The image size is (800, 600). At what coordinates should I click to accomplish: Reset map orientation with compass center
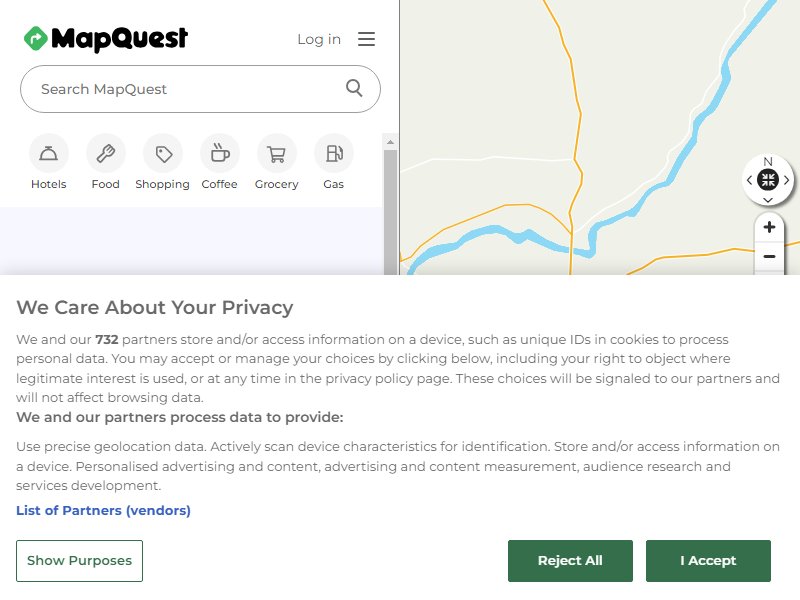(768, 180)
